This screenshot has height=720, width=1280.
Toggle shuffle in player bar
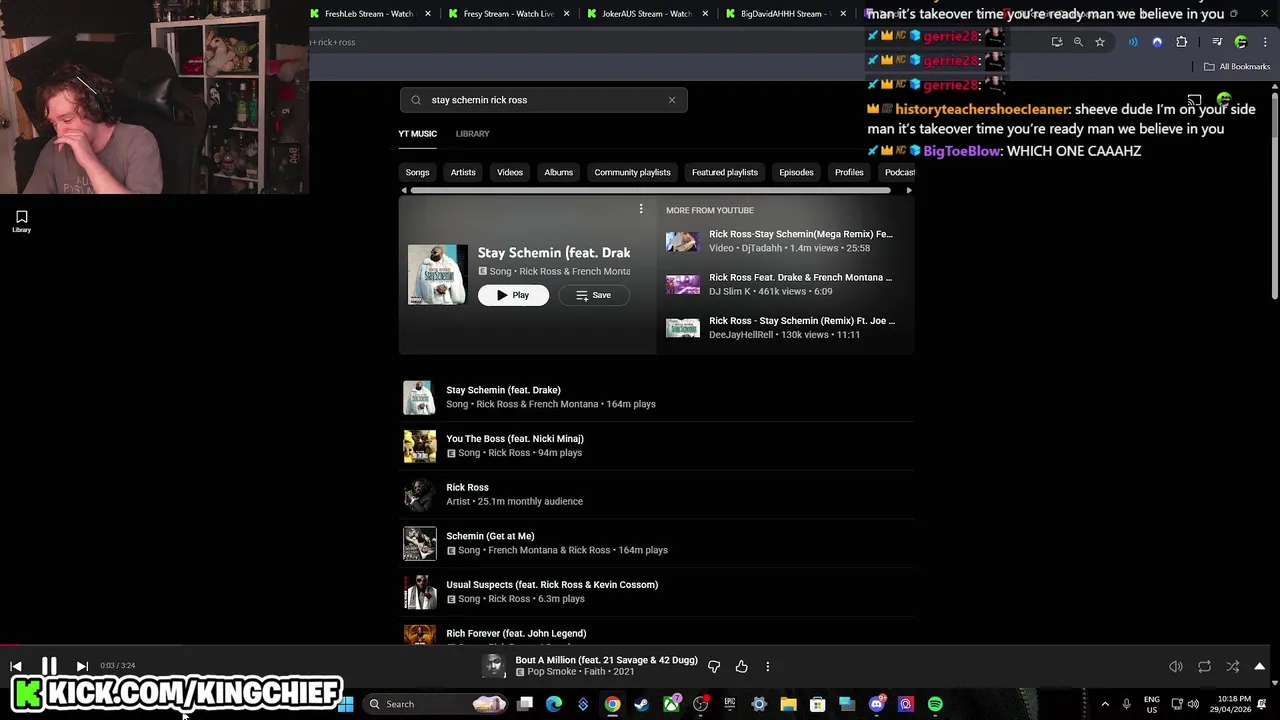click(x=1233, y=666)
